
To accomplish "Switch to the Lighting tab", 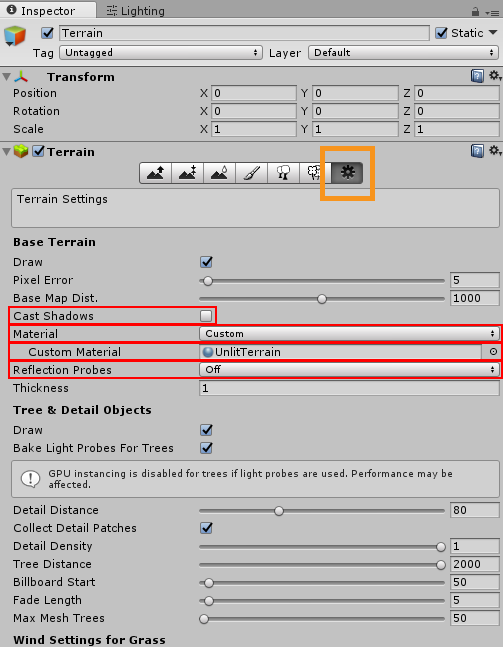I will 136,11.
